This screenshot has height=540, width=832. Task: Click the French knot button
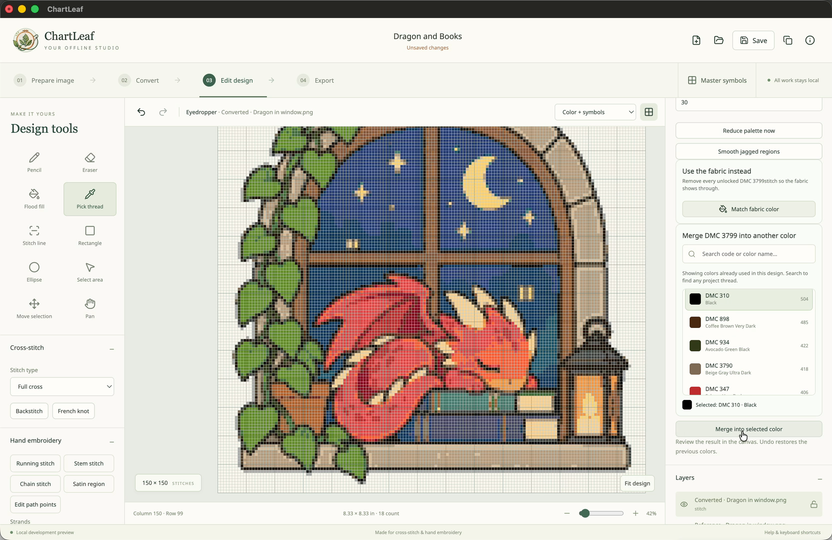coord(73,411)
